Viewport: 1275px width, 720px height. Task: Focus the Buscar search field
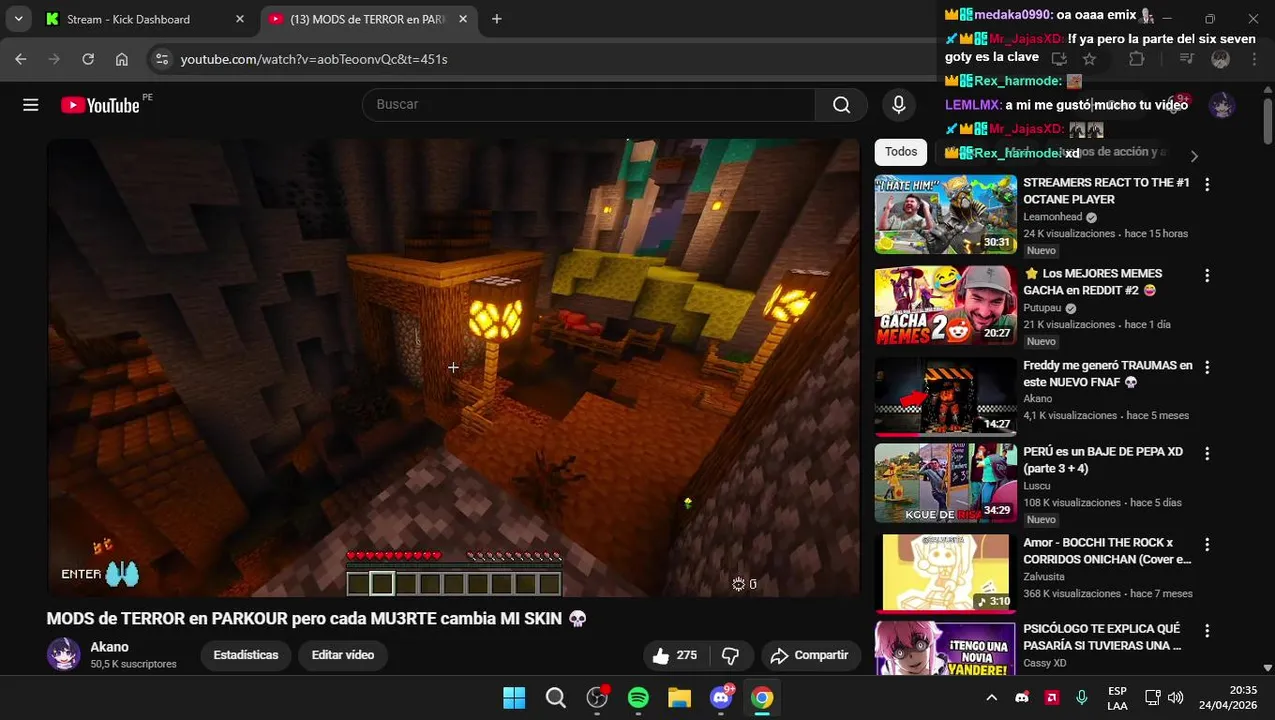(589, 105)
